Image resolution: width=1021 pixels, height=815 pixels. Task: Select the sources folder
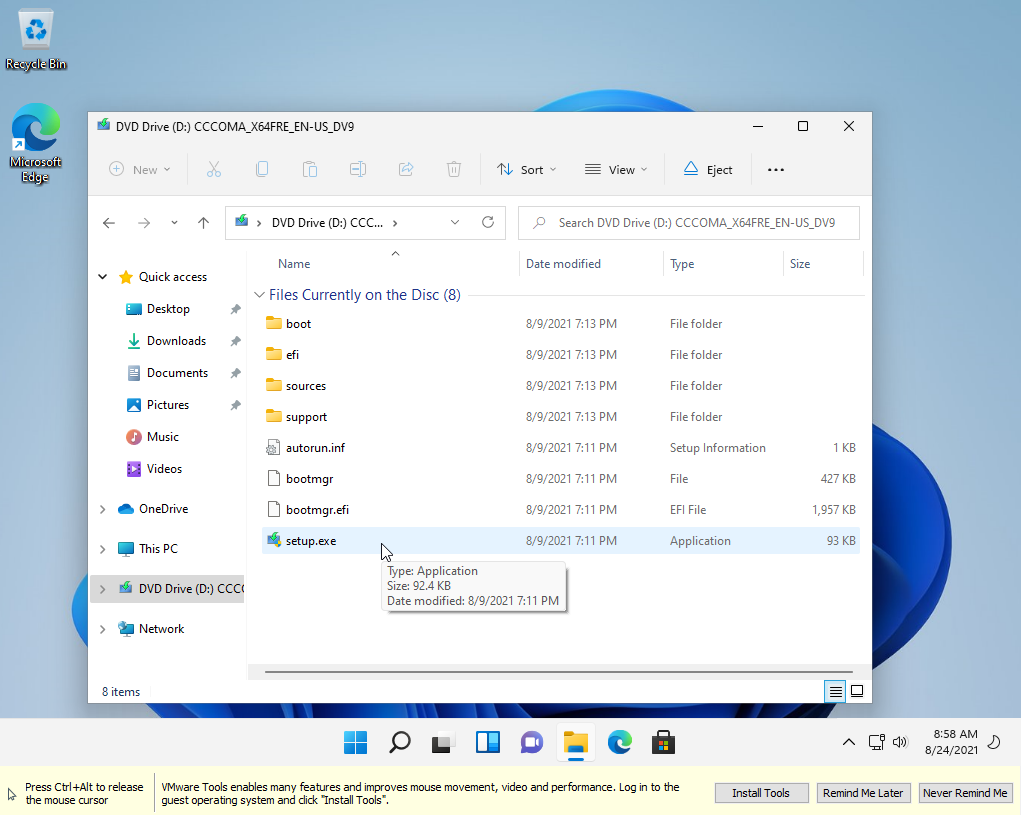click(561, 385)
